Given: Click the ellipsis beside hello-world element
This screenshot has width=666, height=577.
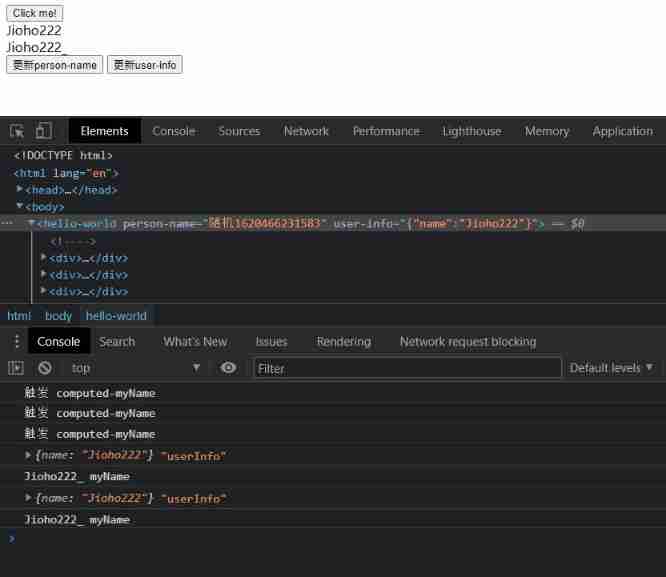Looking at the screenshot, I should tap(8, 224).
